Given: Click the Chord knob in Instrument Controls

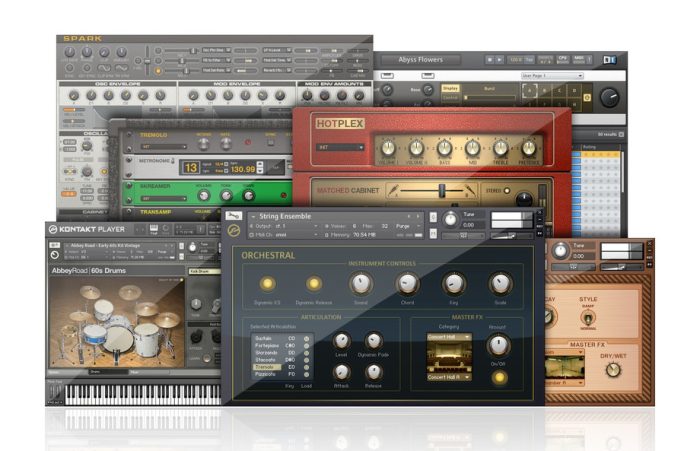Looking at the screenshot, I should pyautogui.click(x=407, y=284).
